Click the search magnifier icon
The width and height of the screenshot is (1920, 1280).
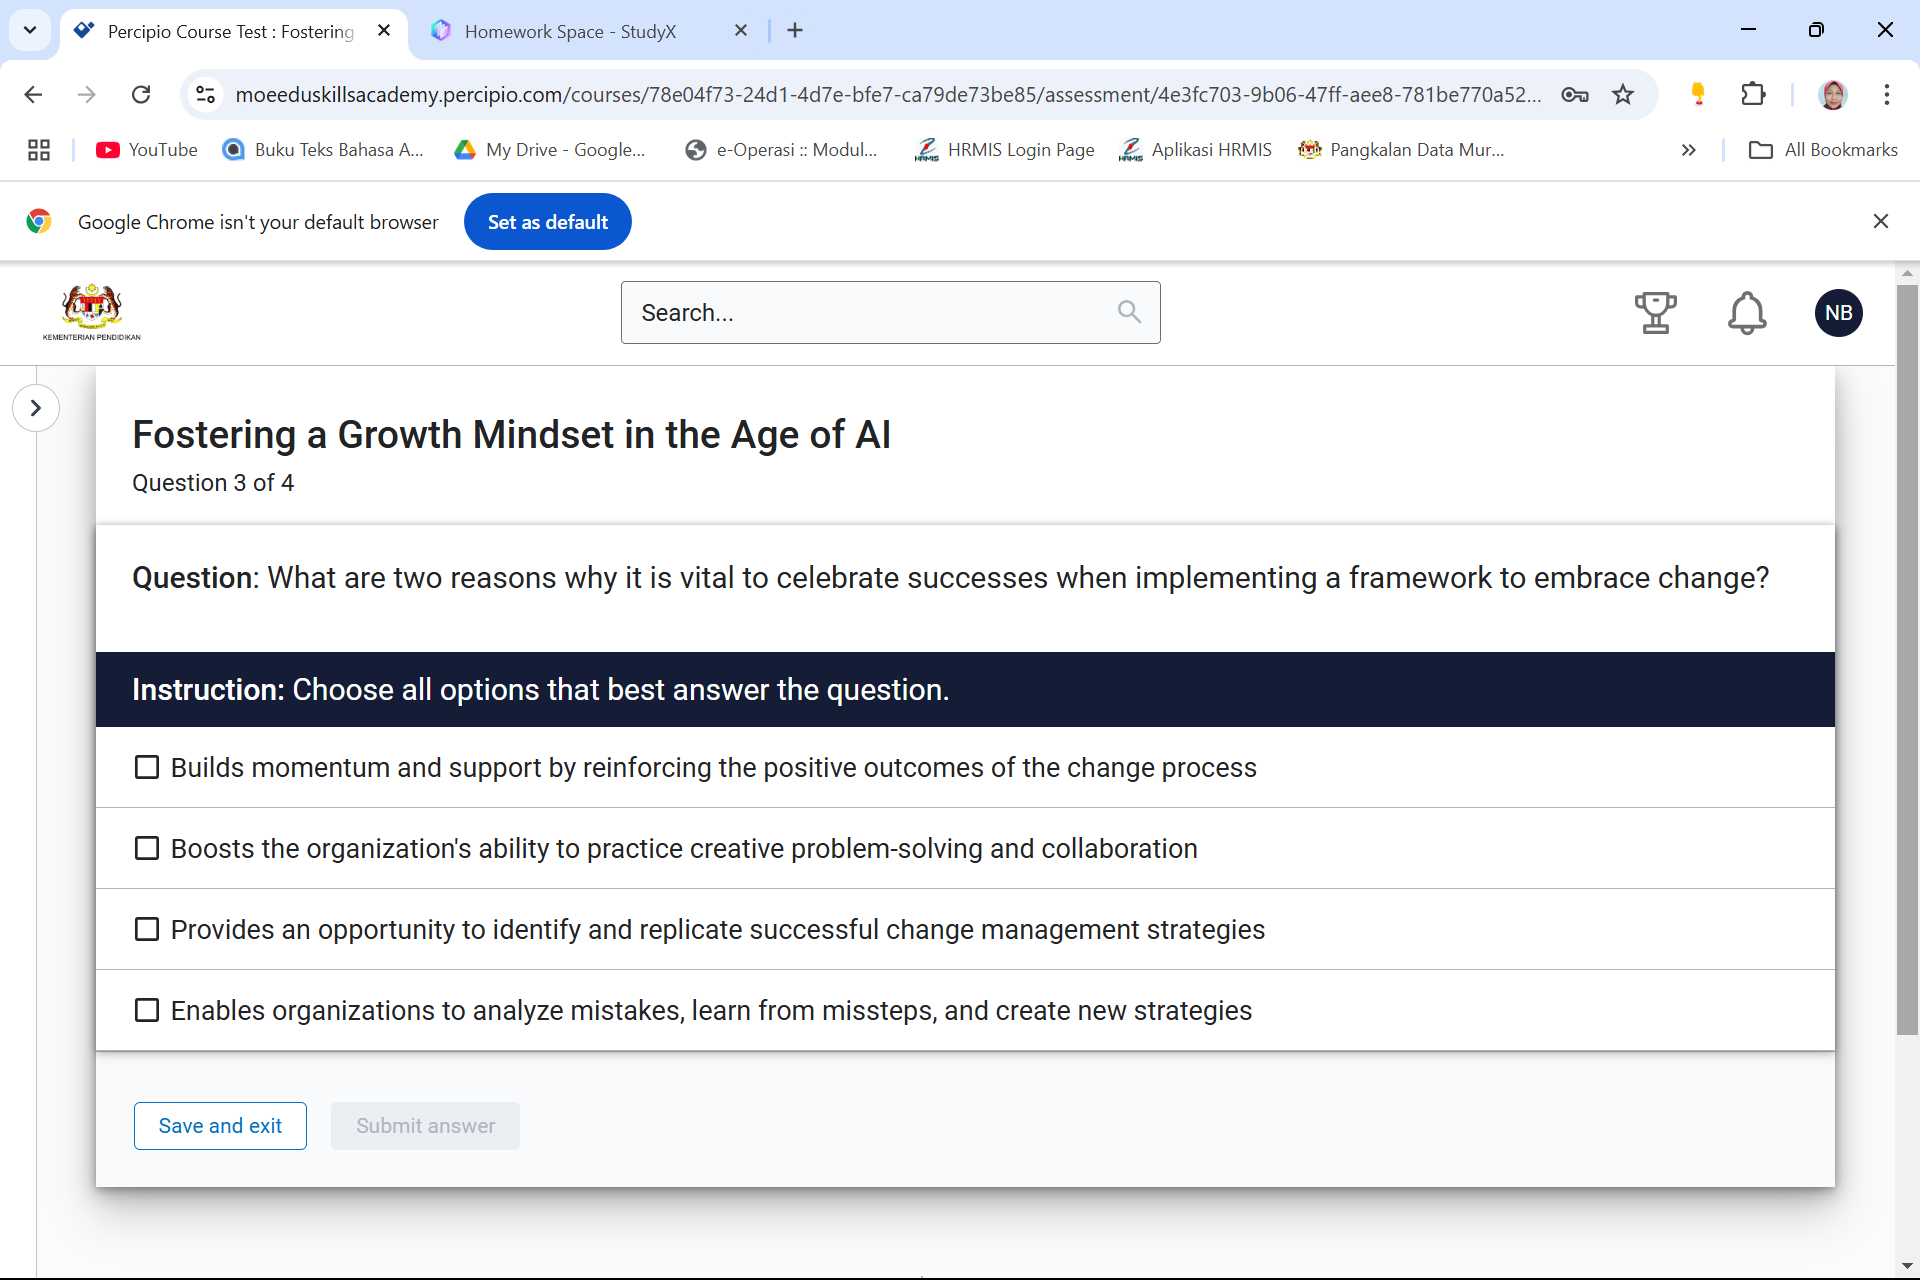click(x=1129, y=312)
